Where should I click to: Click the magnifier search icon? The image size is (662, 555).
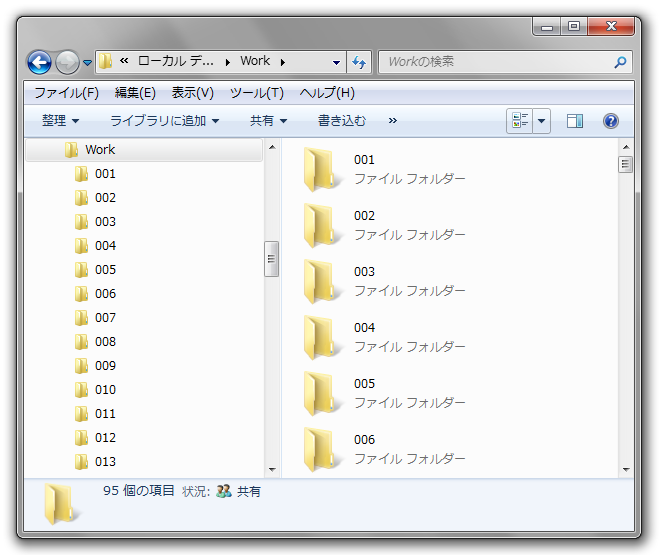point(620,62)
